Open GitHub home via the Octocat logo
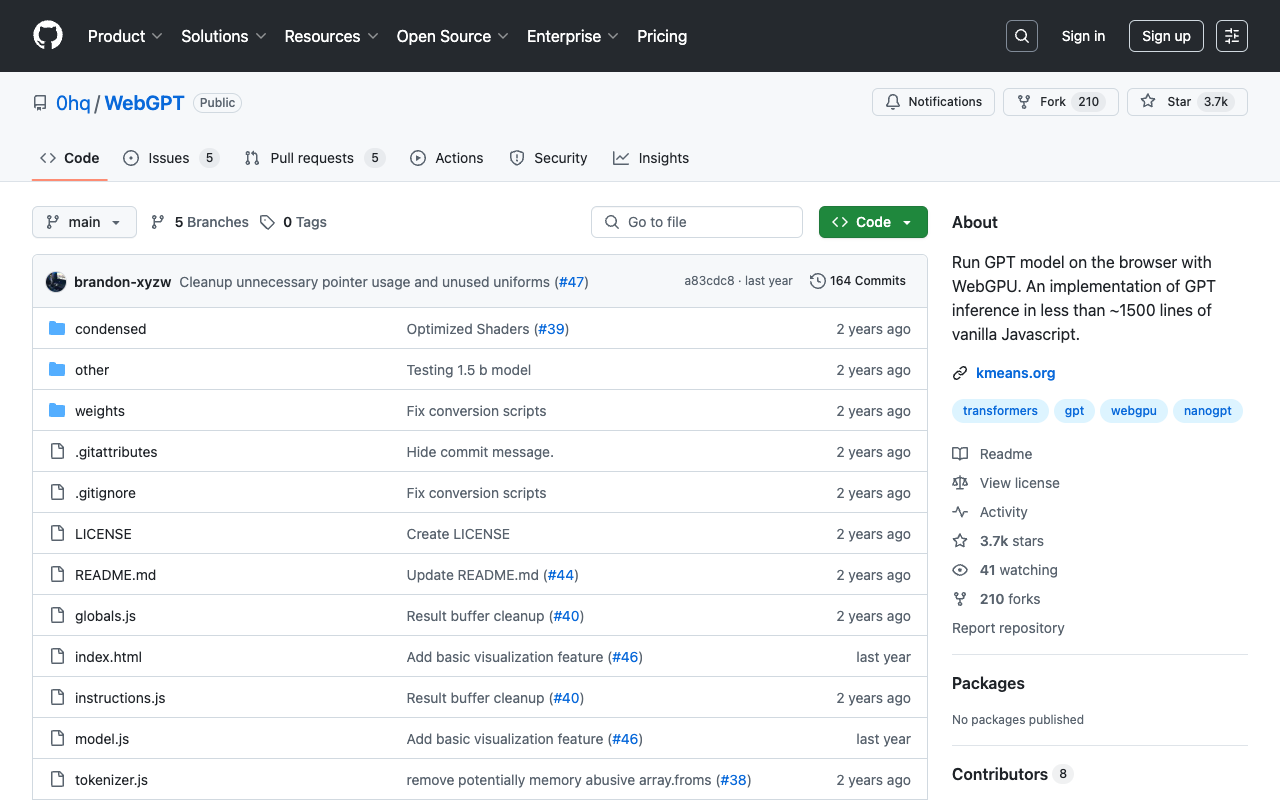Screen dimensions: 1280x800 (48, 36)
